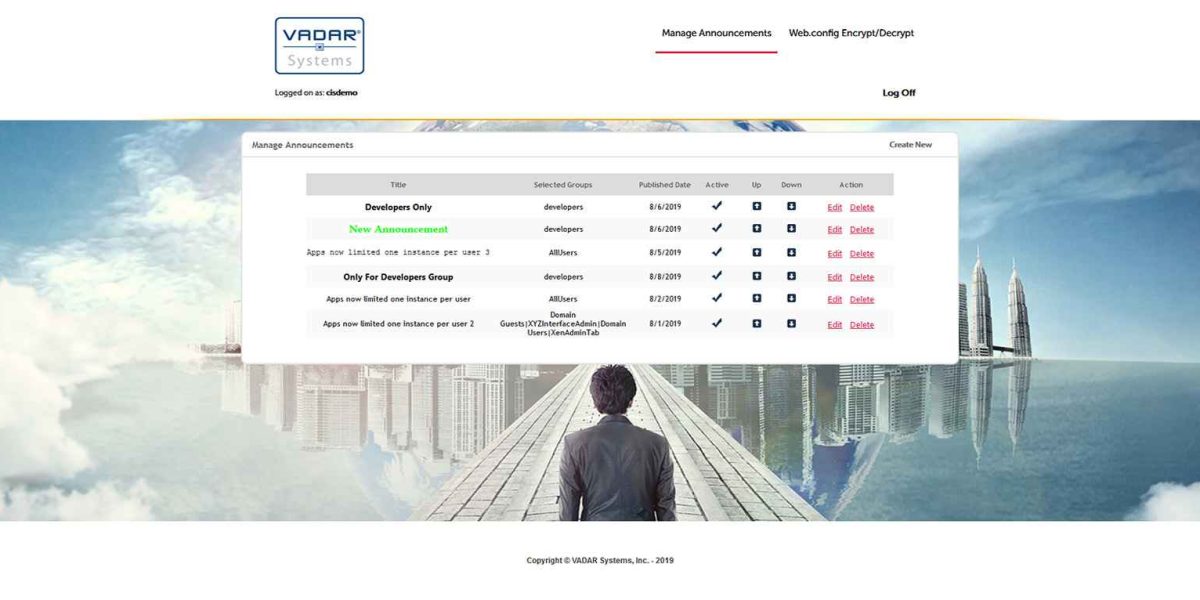1200x600 pixels.
Task: Click the VADAR Systems logo
Action: pos(319,46)
